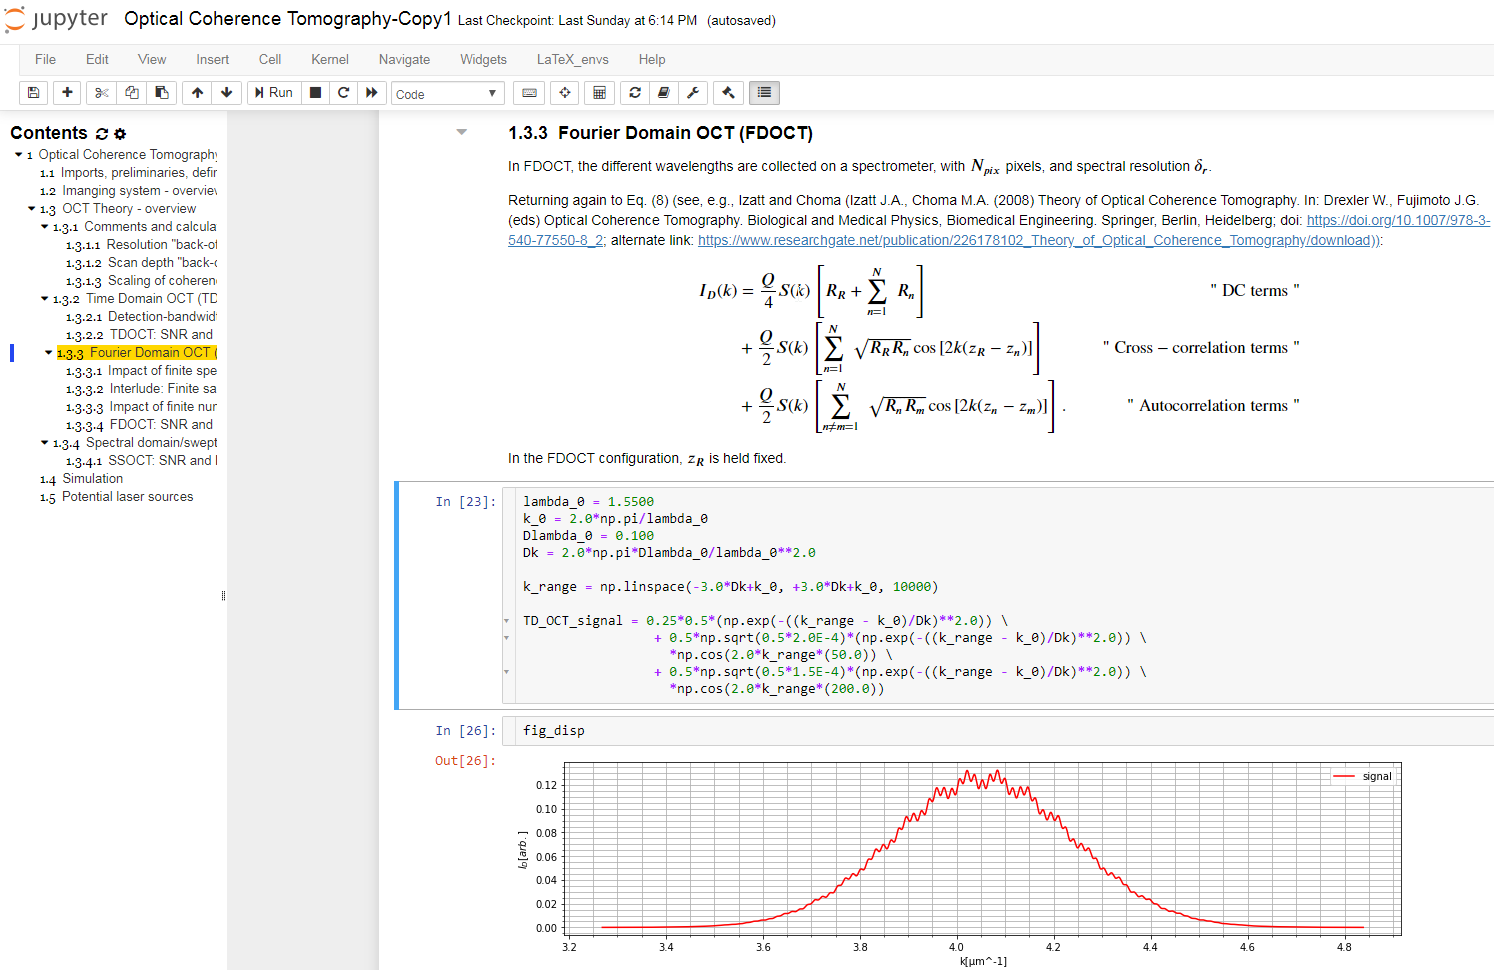This screenshot has height=970, width=1494.
Task: Save the notebook using the save icon
Action: (33, 92)
